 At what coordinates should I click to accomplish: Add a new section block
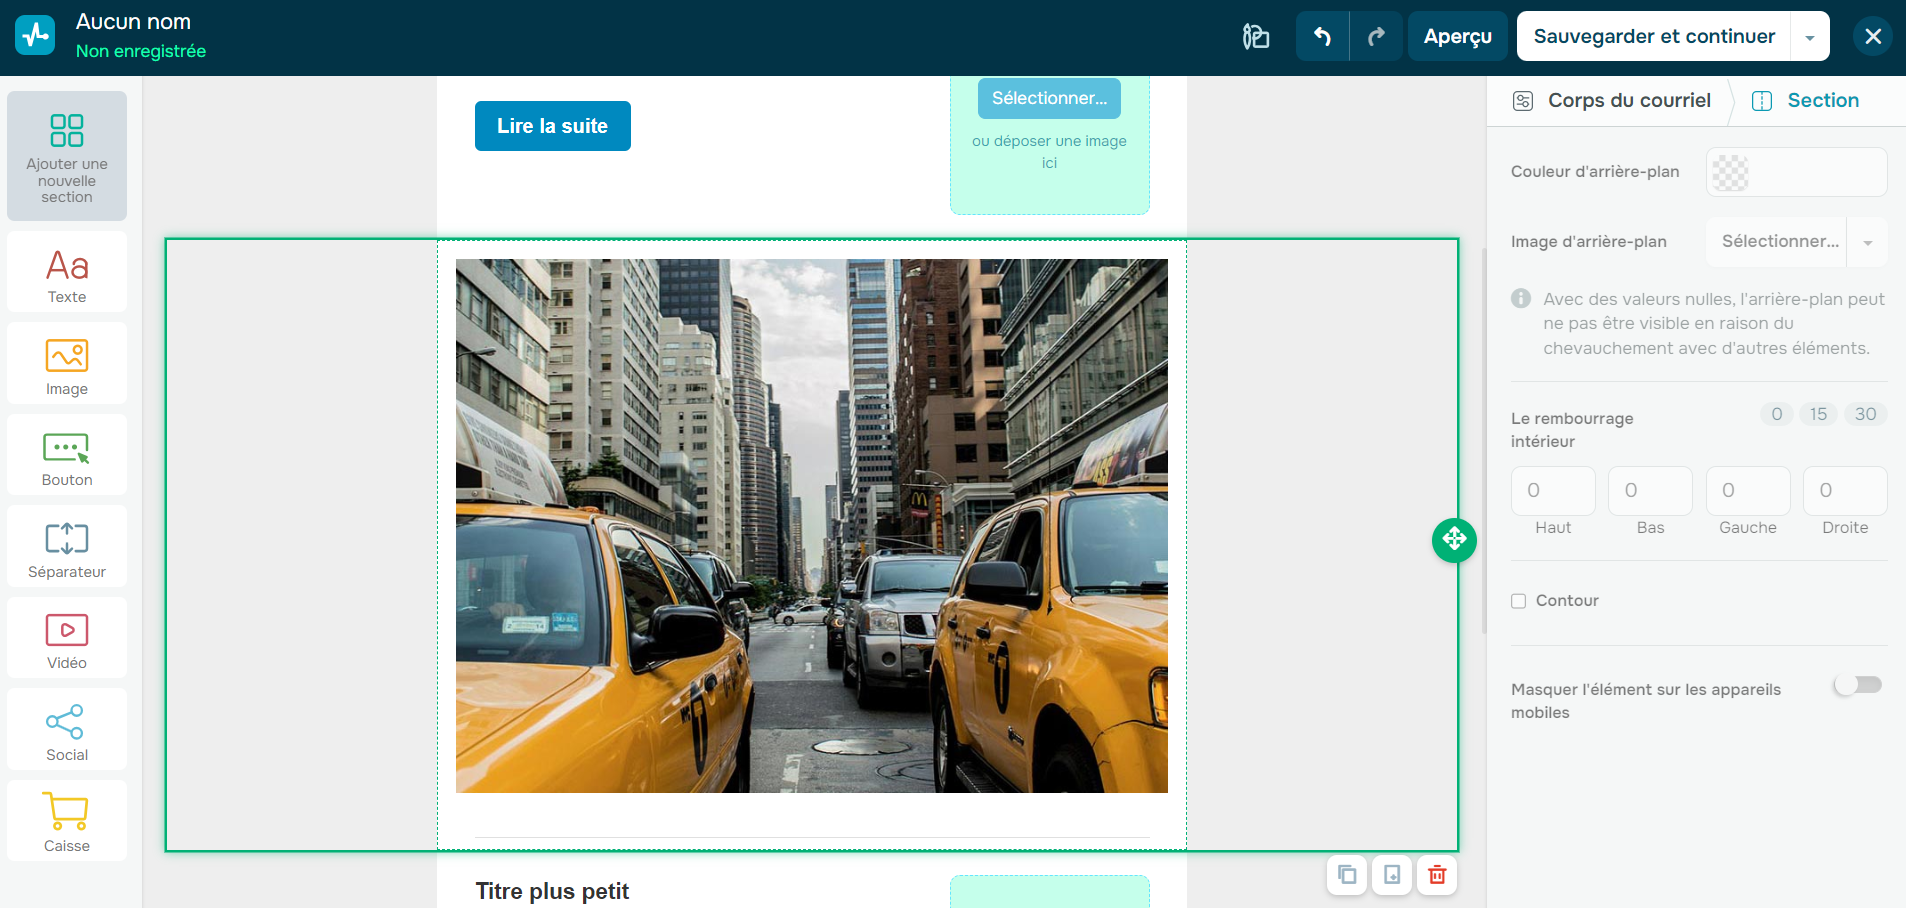click(67, 156)
